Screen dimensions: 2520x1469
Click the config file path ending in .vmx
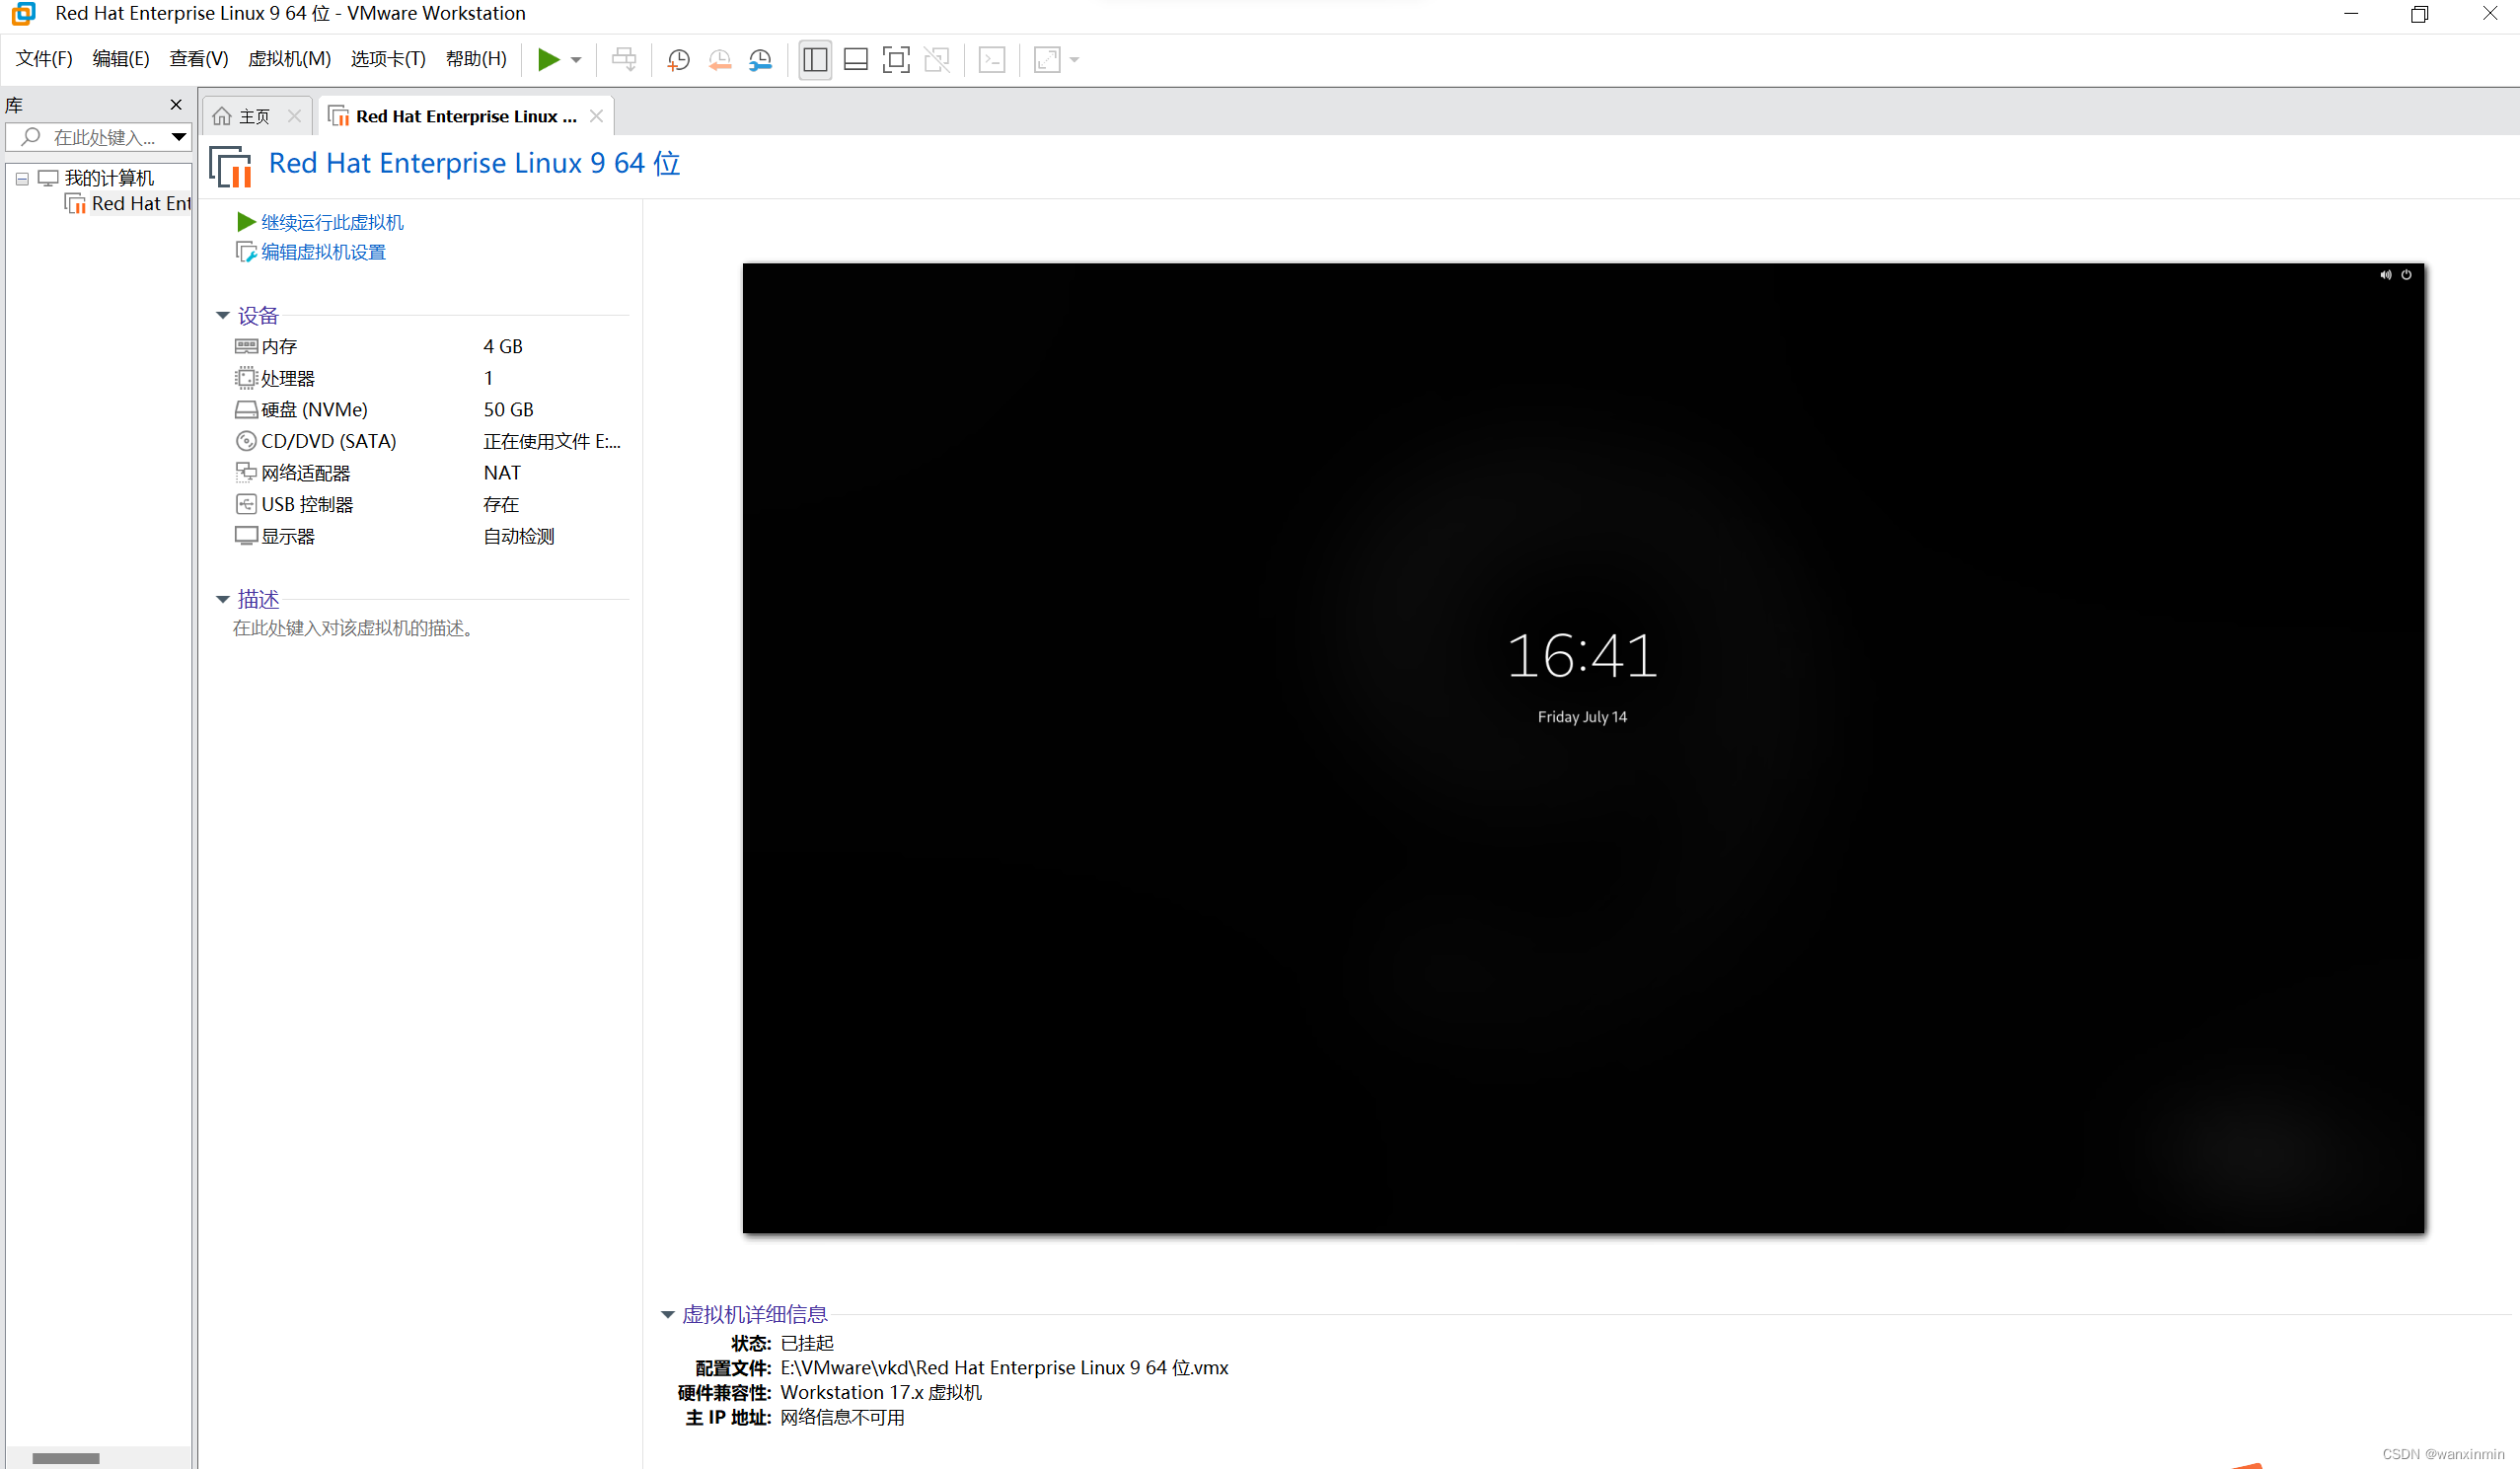coord(1004,1368)
